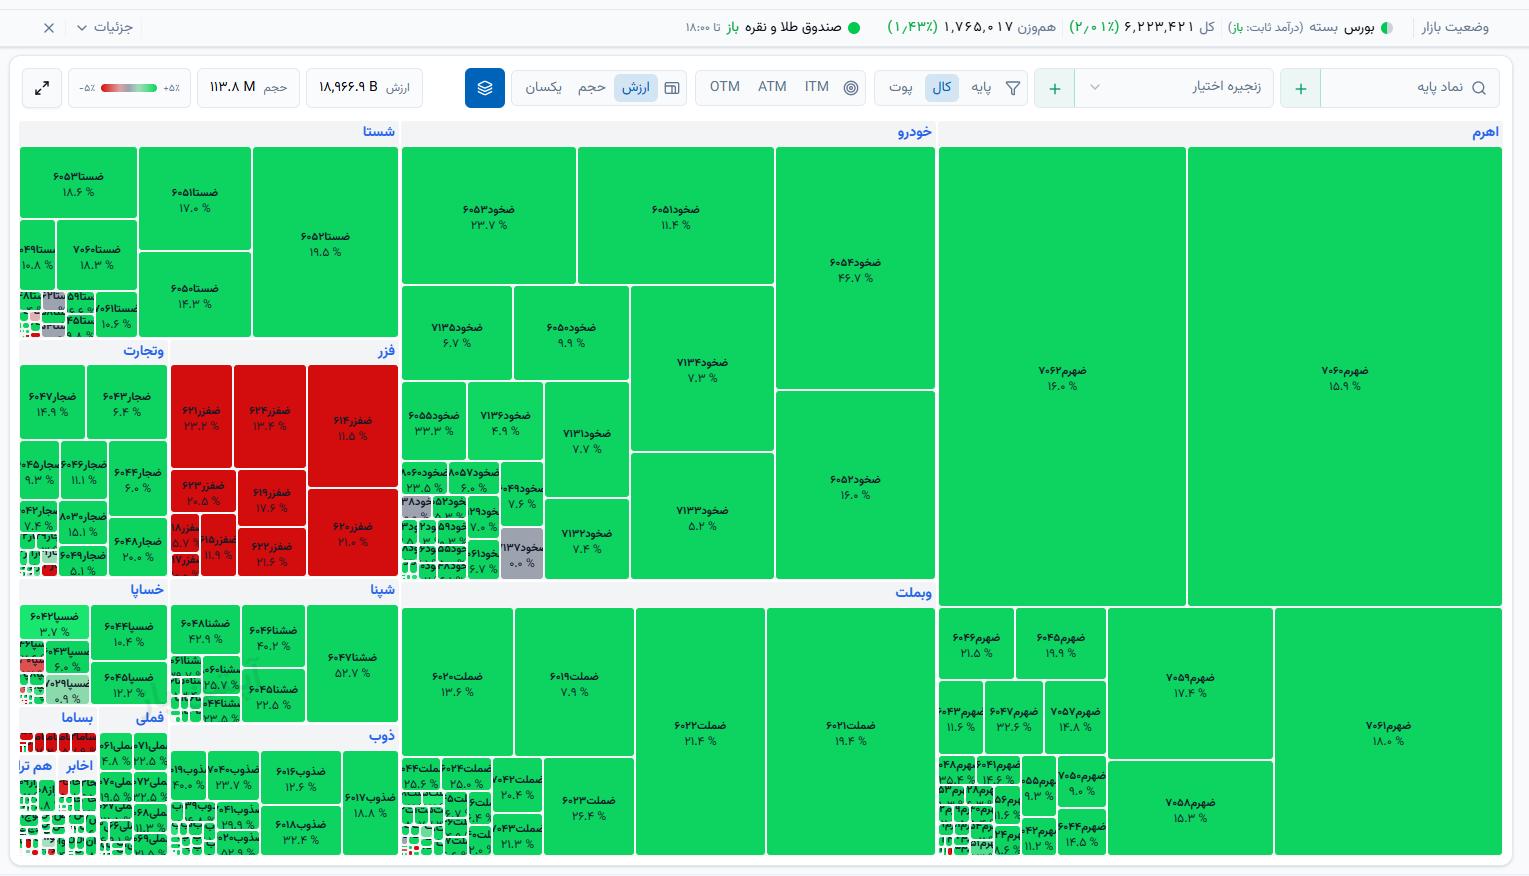Open the خودرو group header link
This screenshot has height=876, width=1529.
(x=915, y=132)
